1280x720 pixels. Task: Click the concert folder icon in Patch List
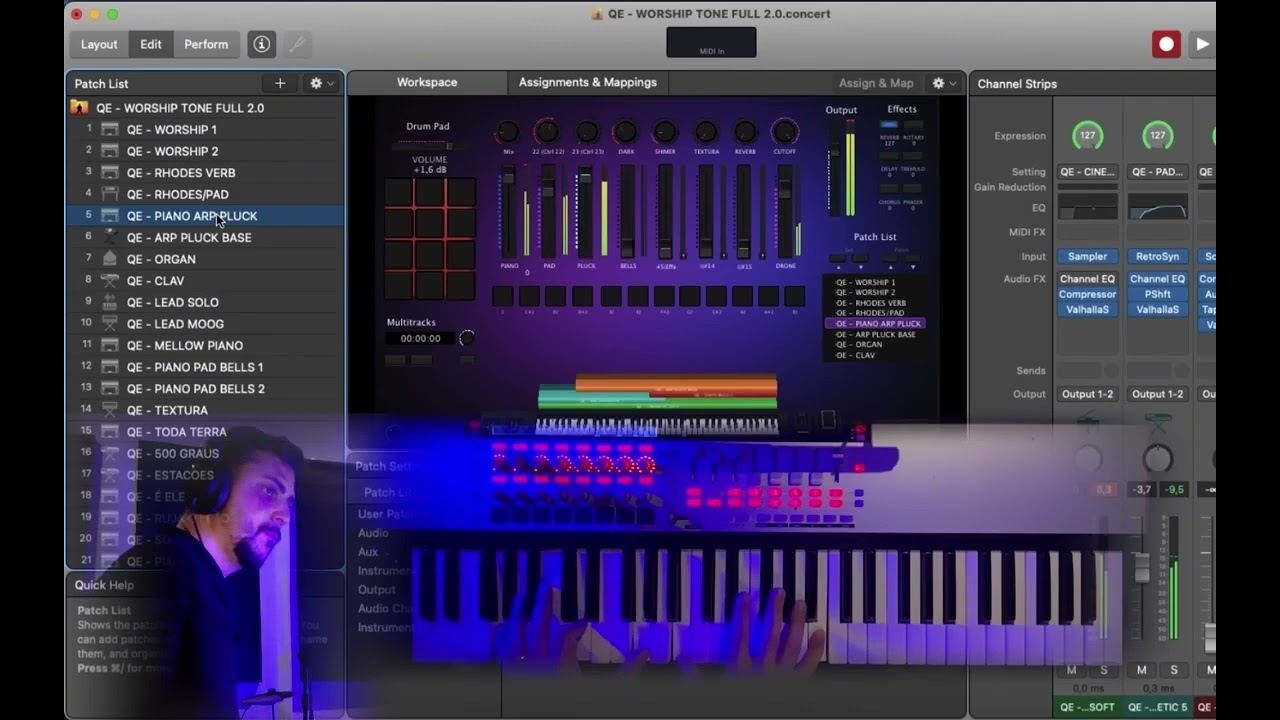[80, 108]
